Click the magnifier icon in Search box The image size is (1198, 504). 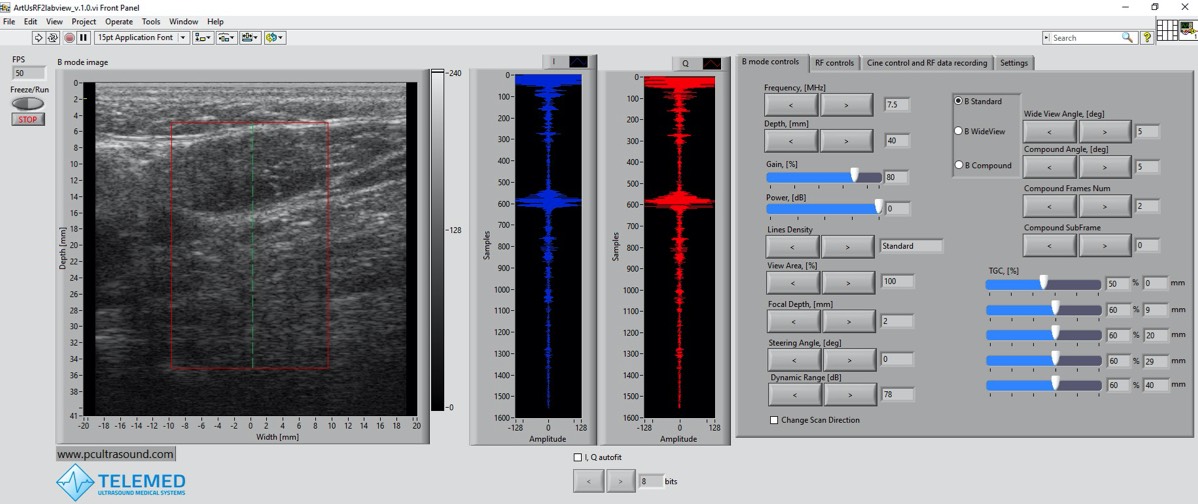(1127, 37)
